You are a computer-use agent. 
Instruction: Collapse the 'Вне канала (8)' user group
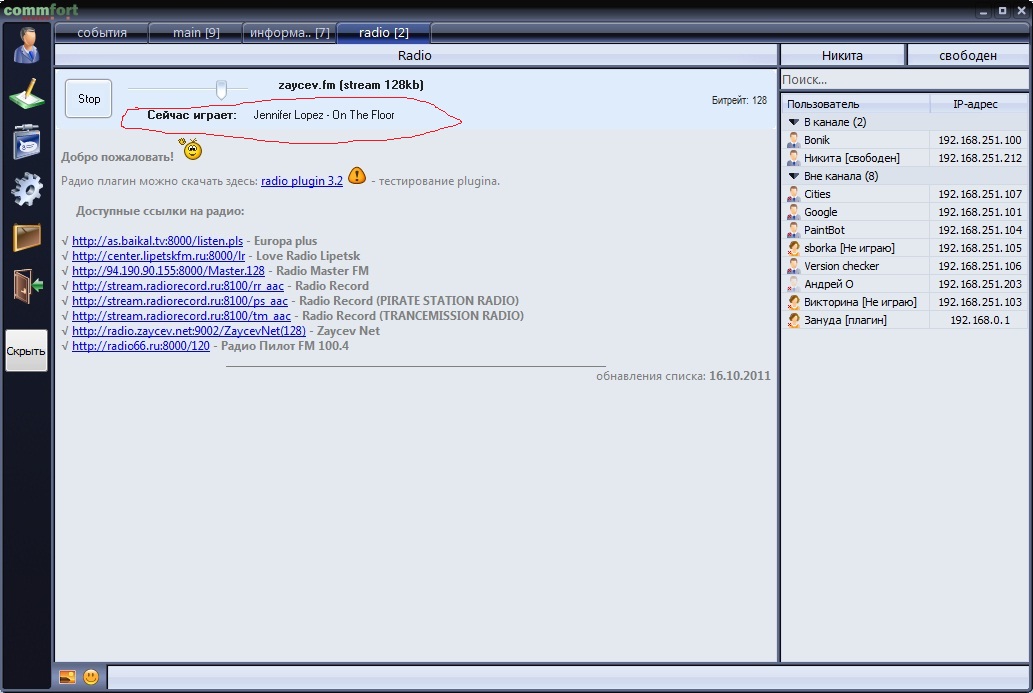pyautogui.click(x=793, y=176)
